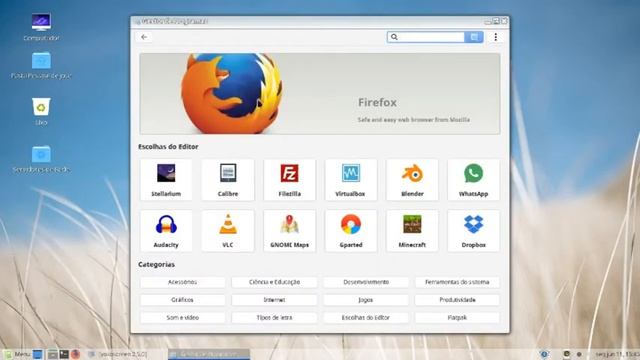Open the Firefox featured banner
Screen dimensions: 640x360
pos(320,93)
